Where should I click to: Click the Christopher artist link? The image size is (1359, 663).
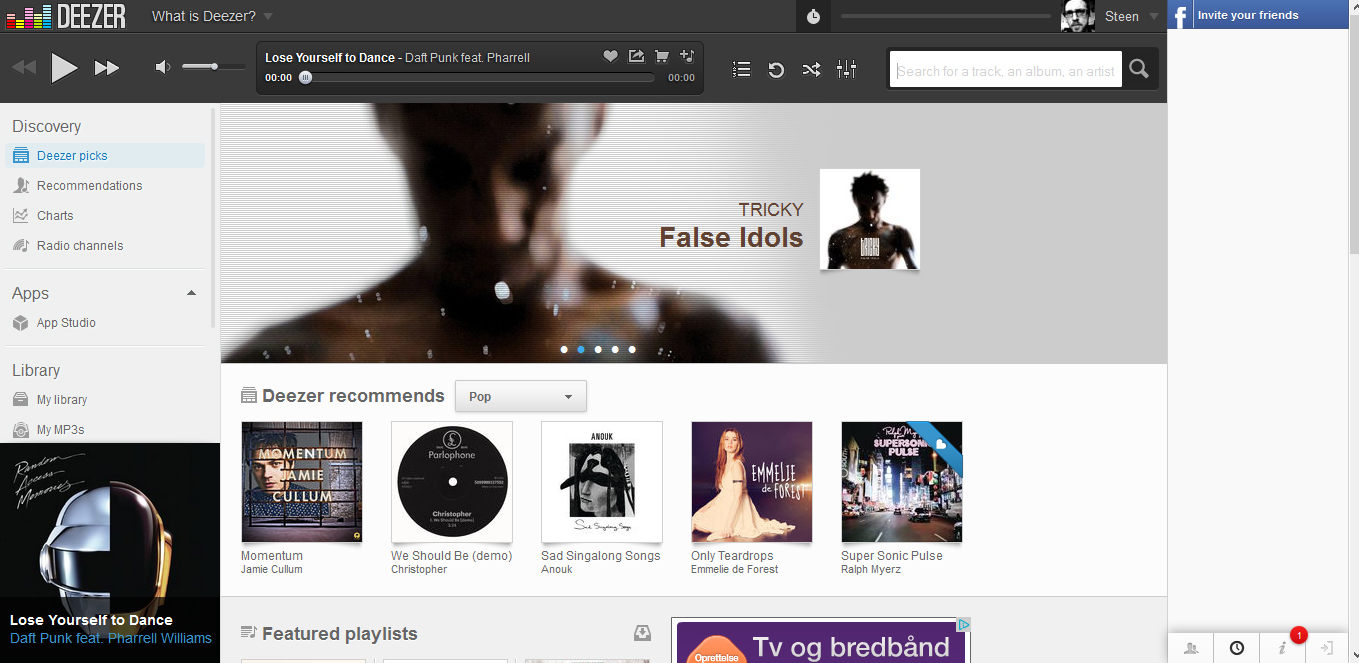click(x=419, y=569)
